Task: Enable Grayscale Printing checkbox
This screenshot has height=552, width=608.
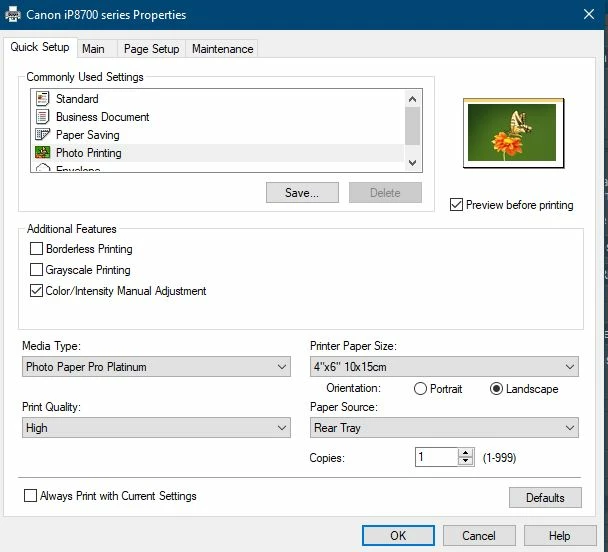Action: pyautogui.click(x=36, y=269)
